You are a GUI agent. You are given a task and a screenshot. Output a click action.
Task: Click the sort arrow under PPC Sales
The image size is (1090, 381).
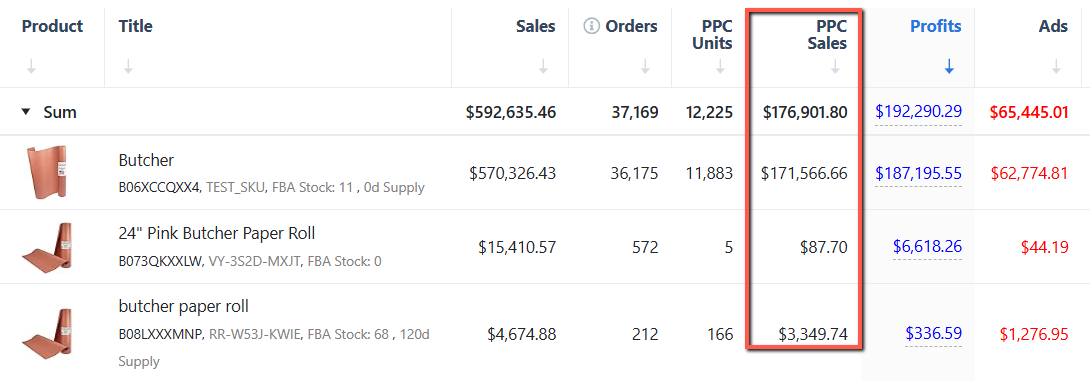pyautogui.click(x=836, y=67)
